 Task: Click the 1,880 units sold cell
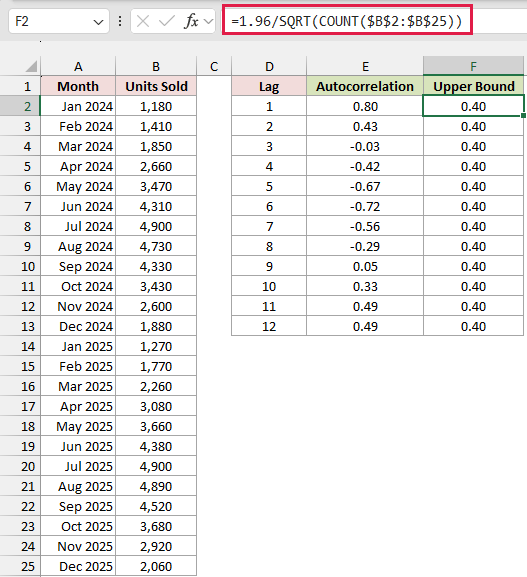[156, 326]
